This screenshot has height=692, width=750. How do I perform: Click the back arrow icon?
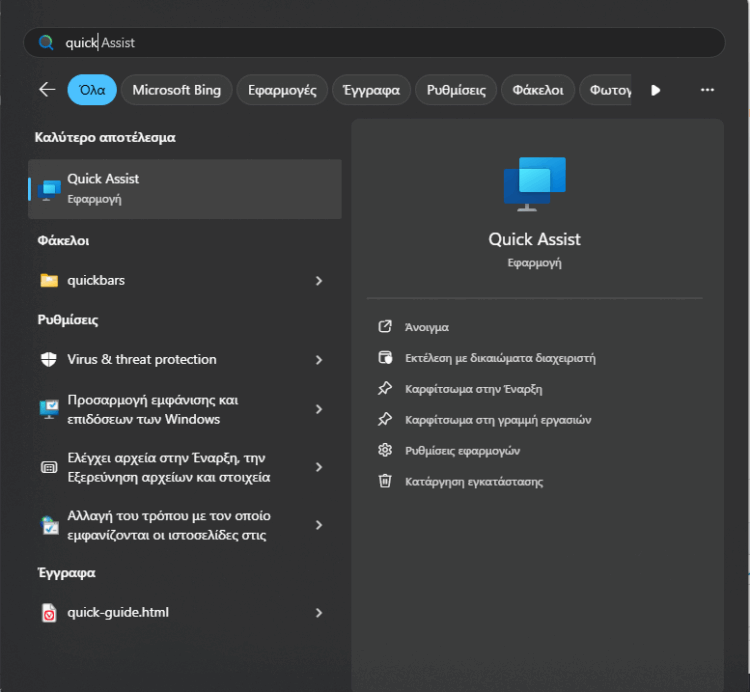point(47,90)
